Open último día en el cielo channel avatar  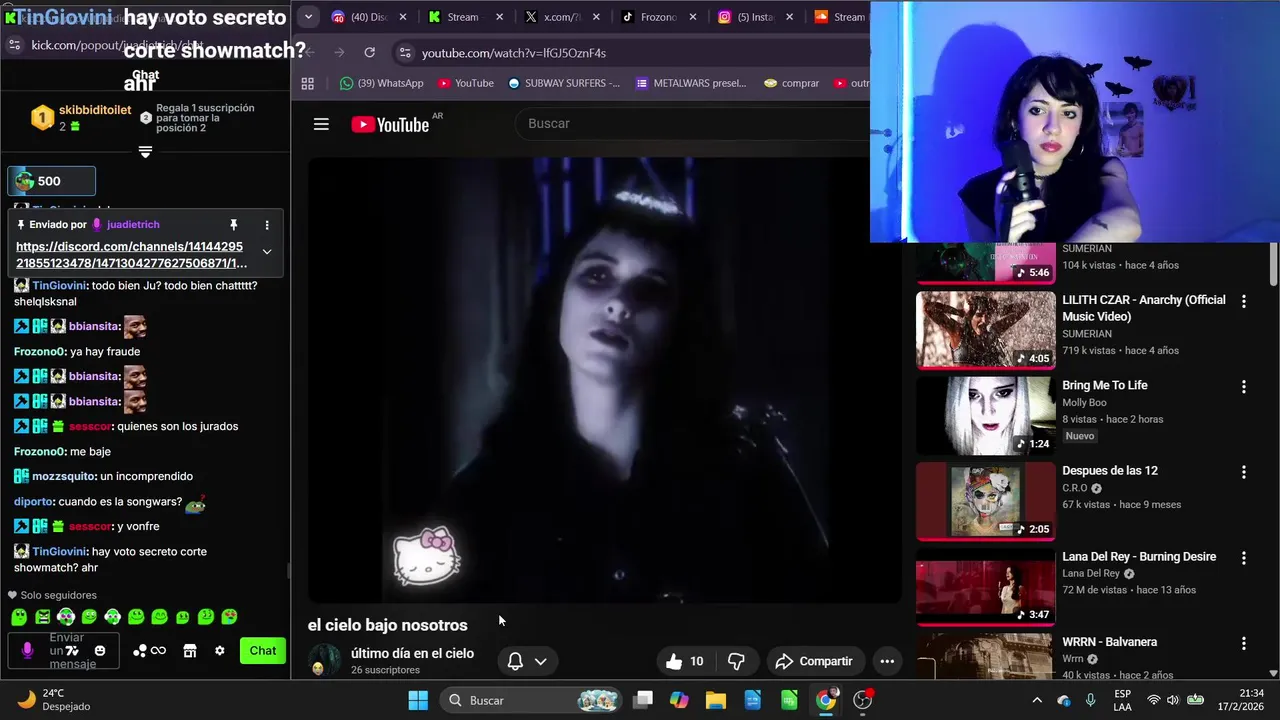[324, 661]
